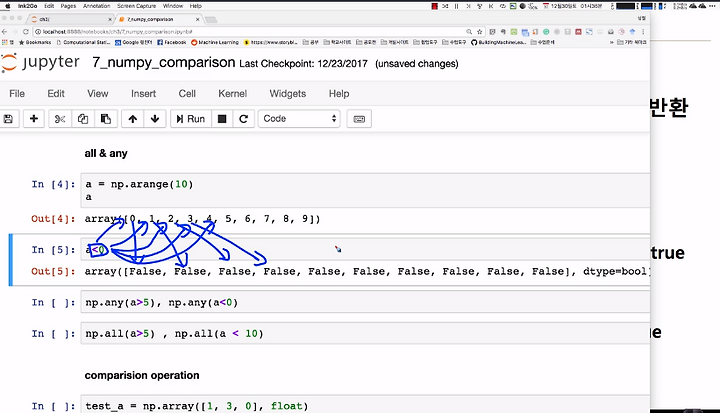
Task: Click the Out[5] False array output
Action: coord(366,272)
